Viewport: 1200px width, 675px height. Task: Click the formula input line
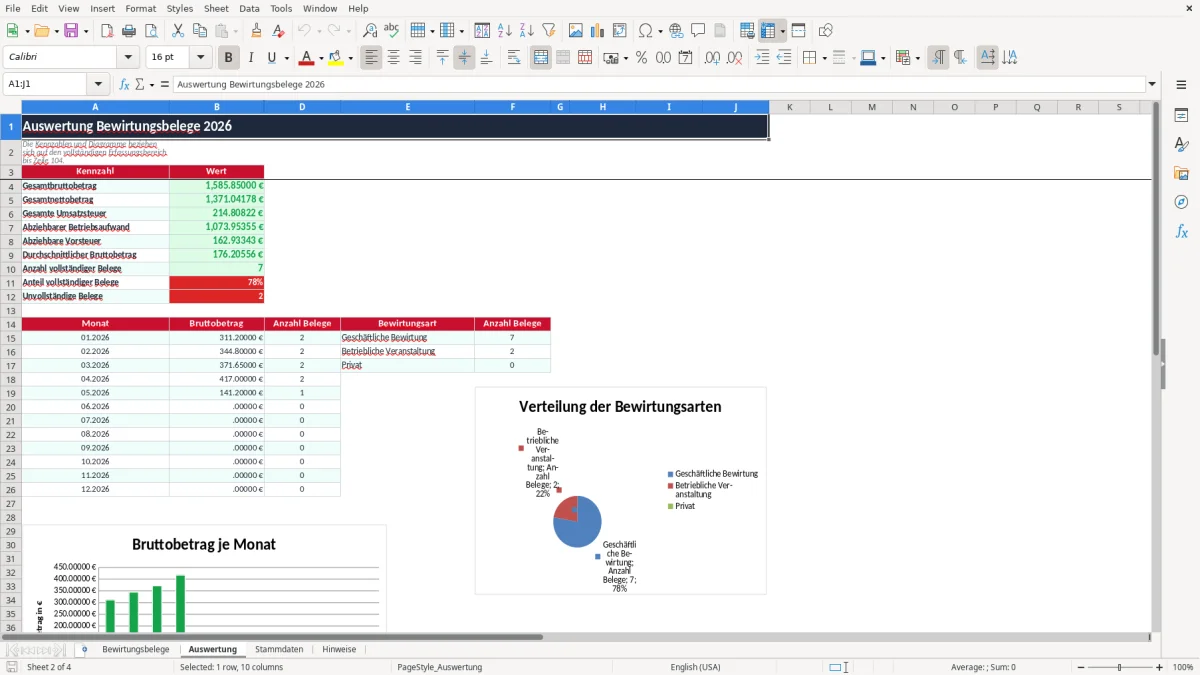[x=659, y=85]
